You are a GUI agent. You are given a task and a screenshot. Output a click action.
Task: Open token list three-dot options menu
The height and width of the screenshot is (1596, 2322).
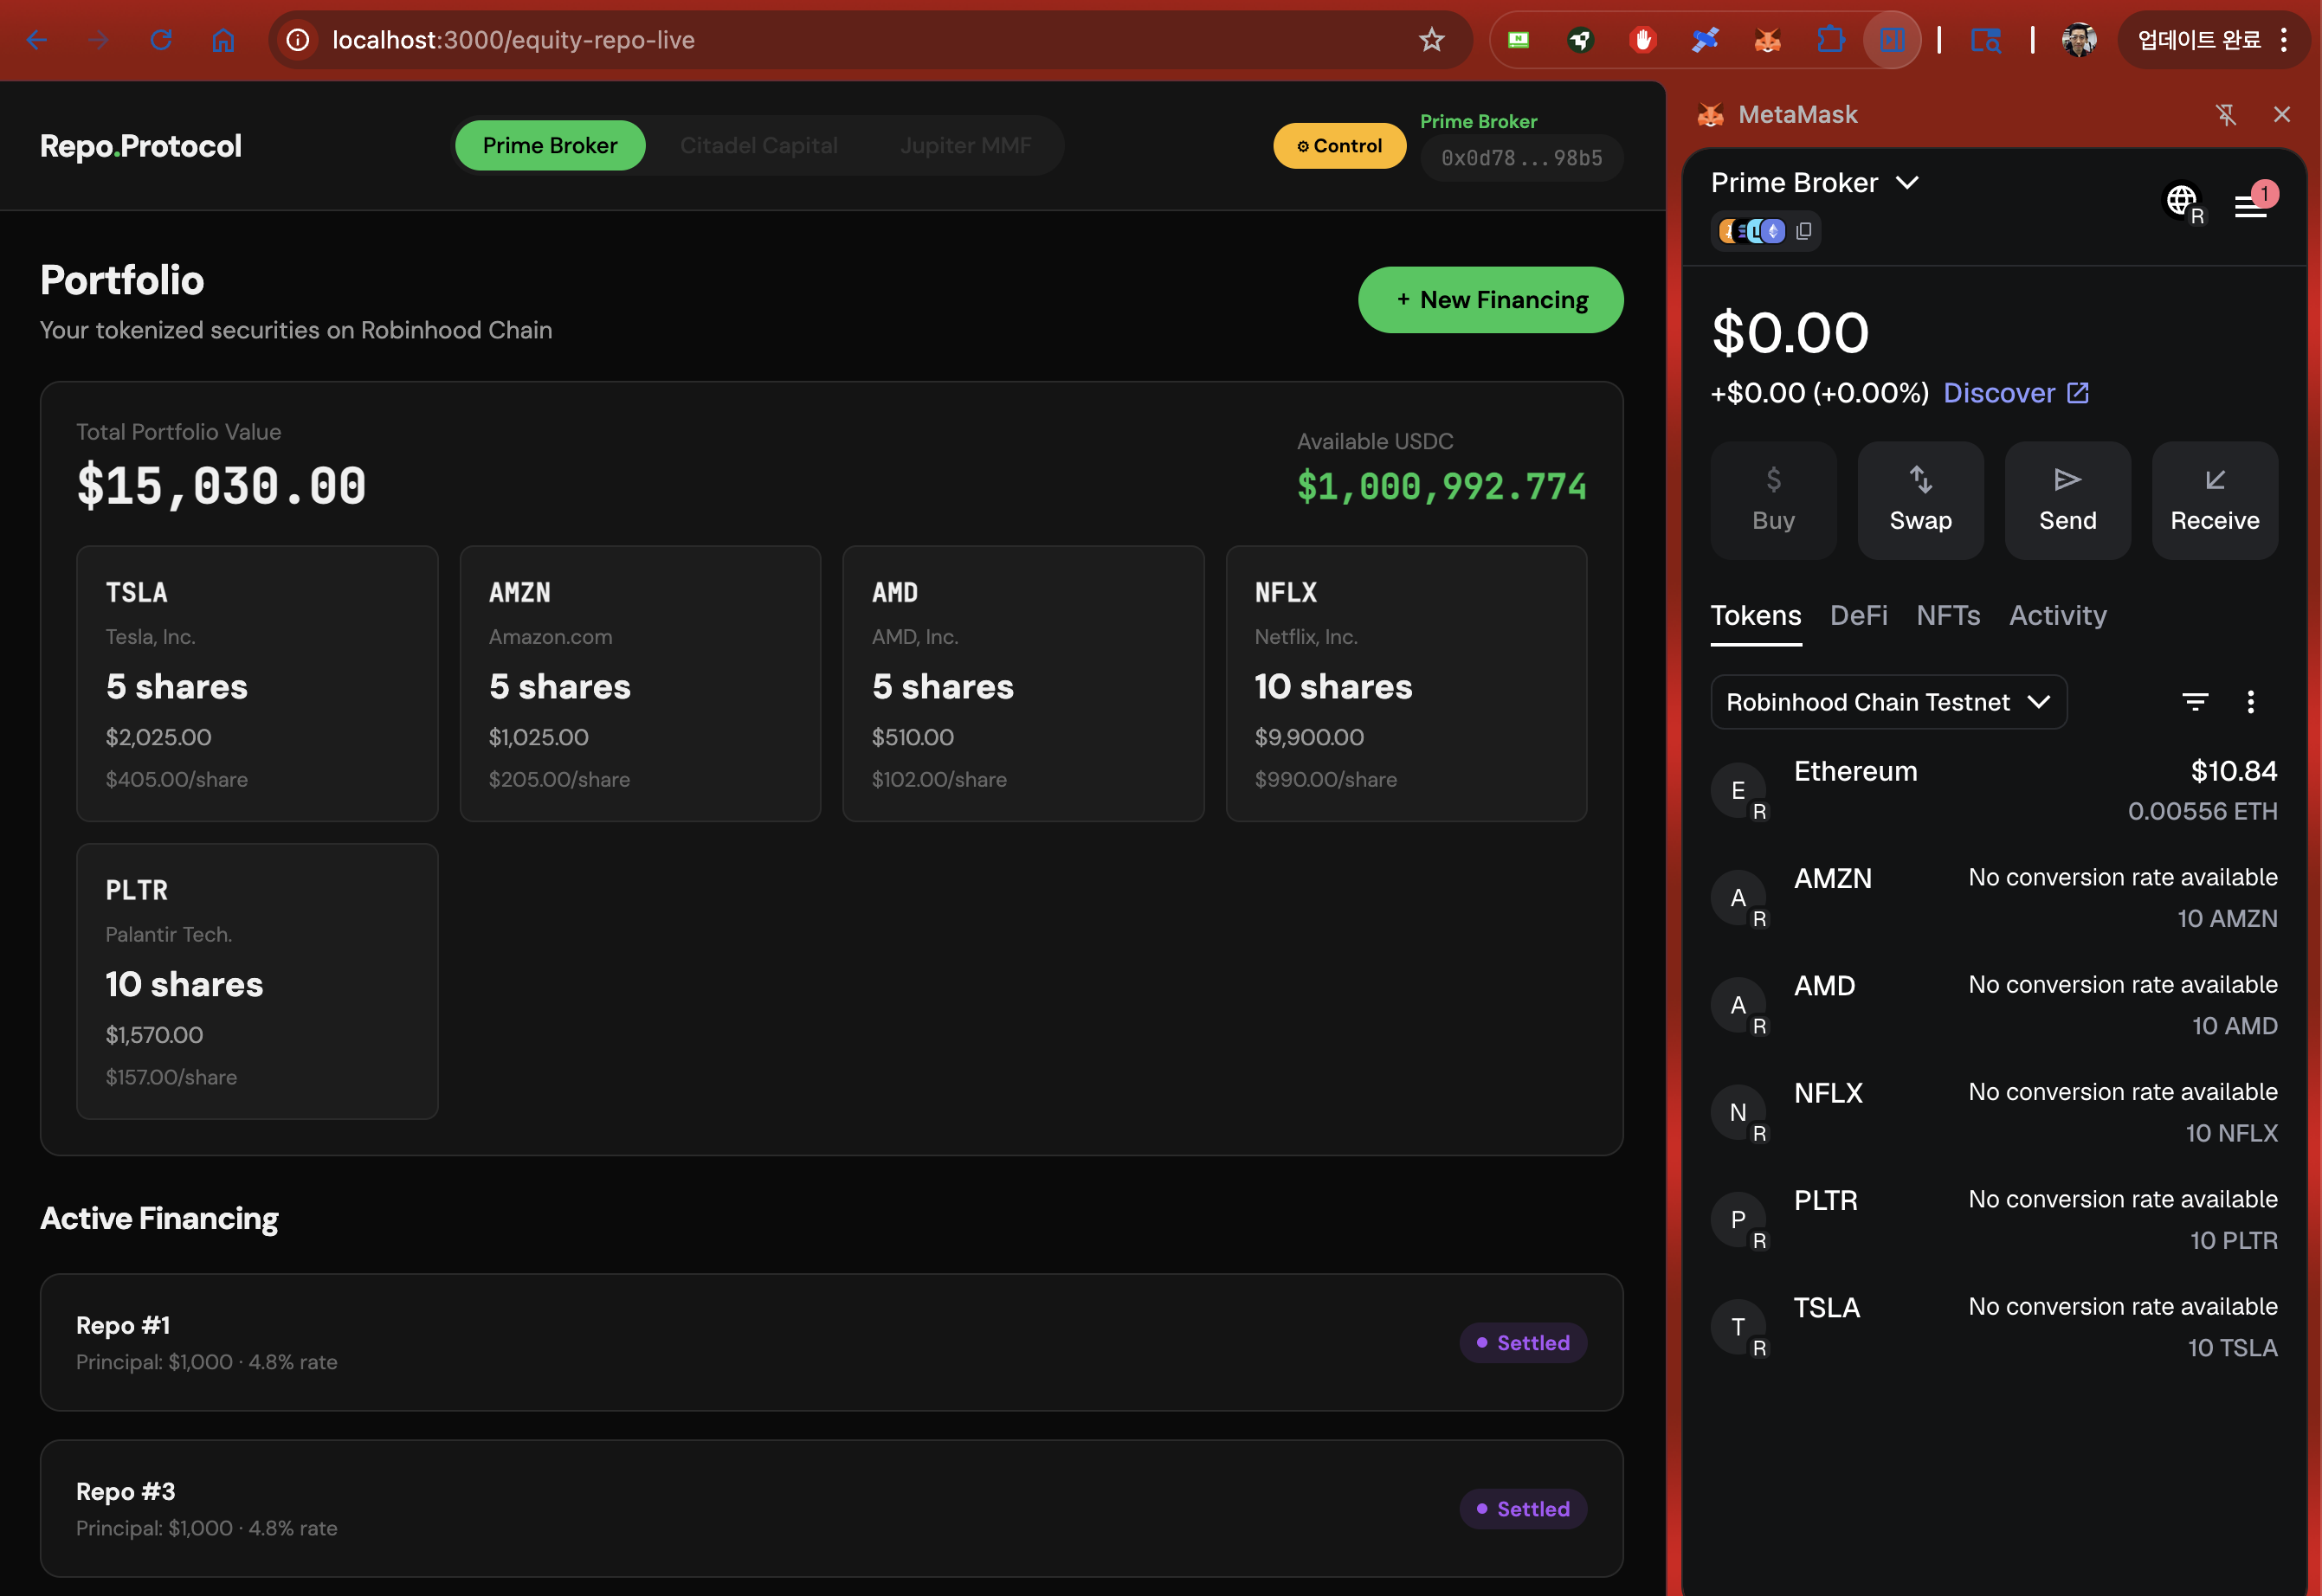2250,702
